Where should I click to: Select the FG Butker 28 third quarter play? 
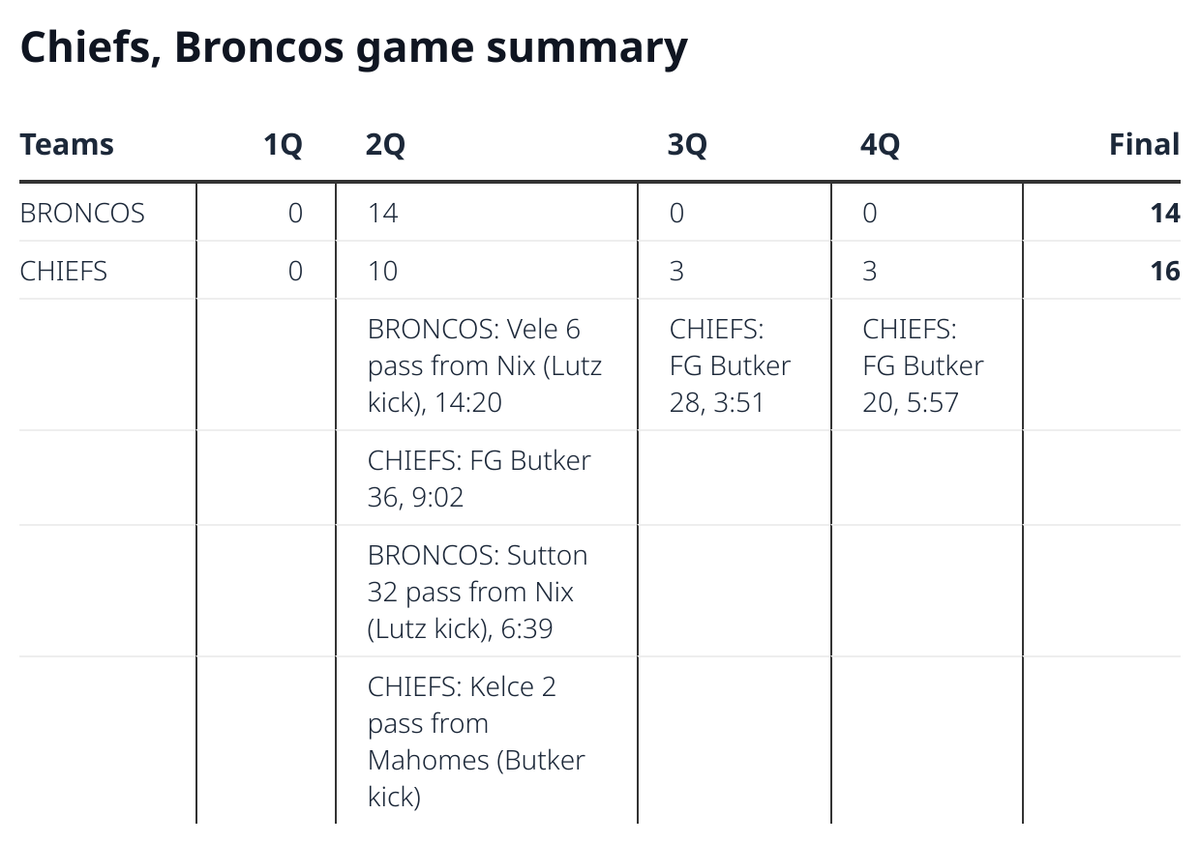click(x=729, y=366)
